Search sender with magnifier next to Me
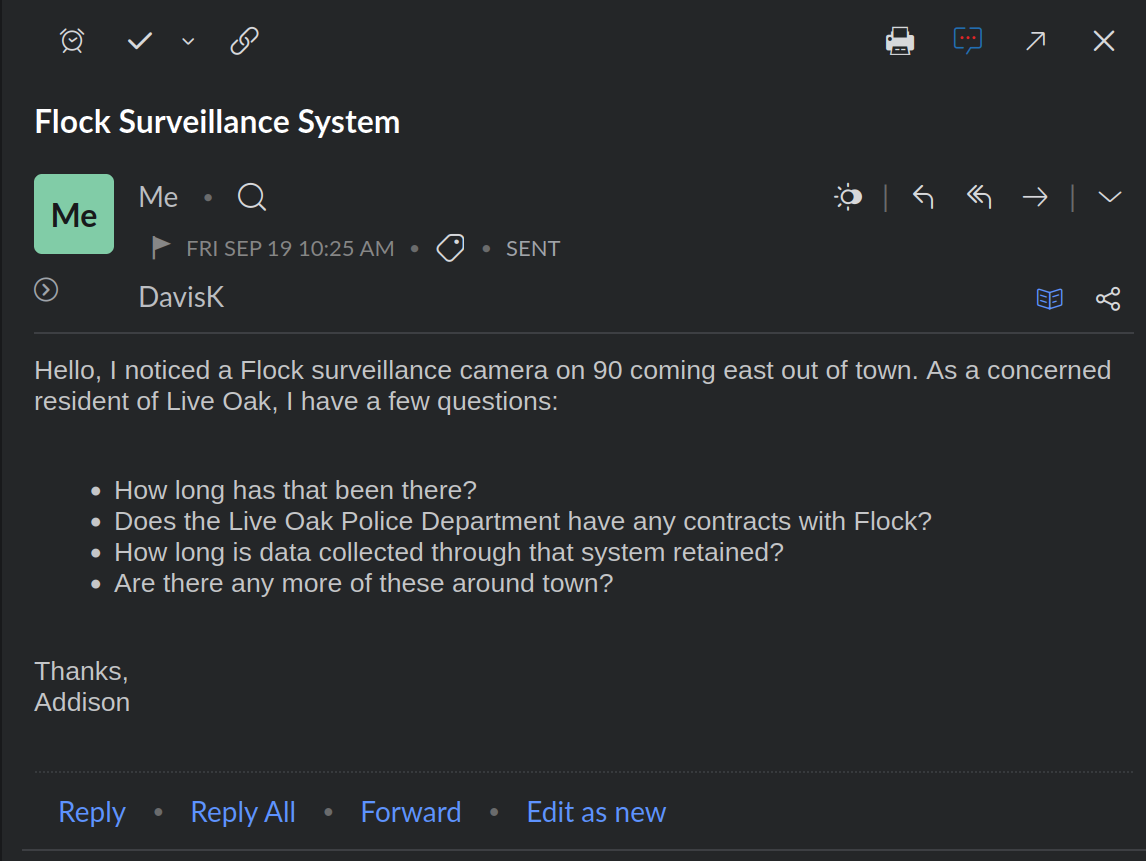 252,197
